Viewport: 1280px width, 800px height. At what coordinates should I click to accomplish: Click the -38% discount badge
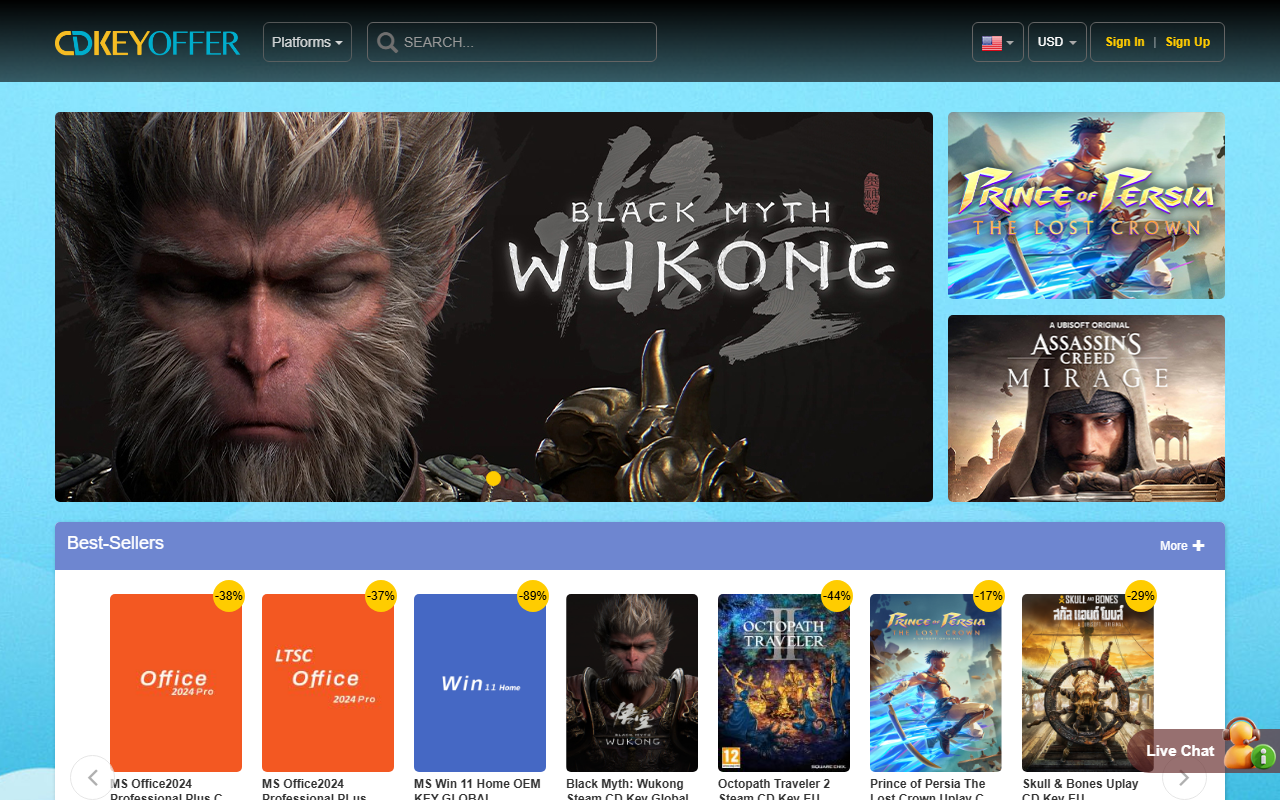[229, 596]
